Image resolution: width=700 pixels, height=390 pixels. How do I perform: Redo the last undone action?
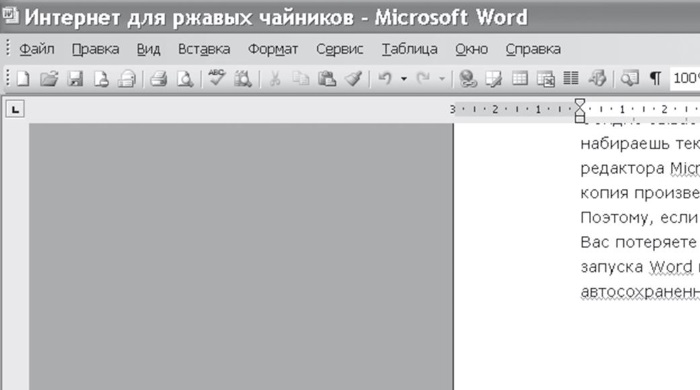click(423, 79)
